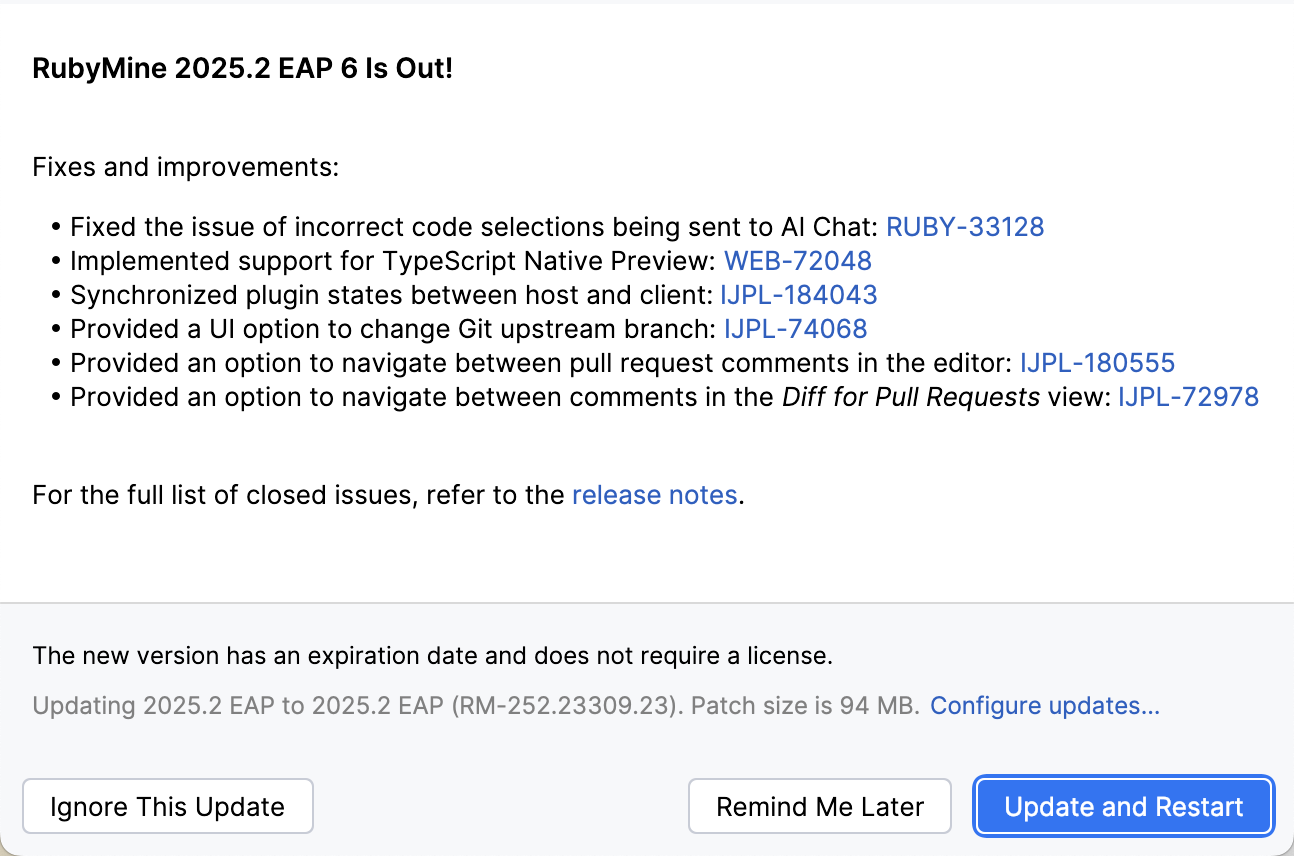Postpone the update notification
The width and height of the screenshot is (1294, 856).
[819, 806]
